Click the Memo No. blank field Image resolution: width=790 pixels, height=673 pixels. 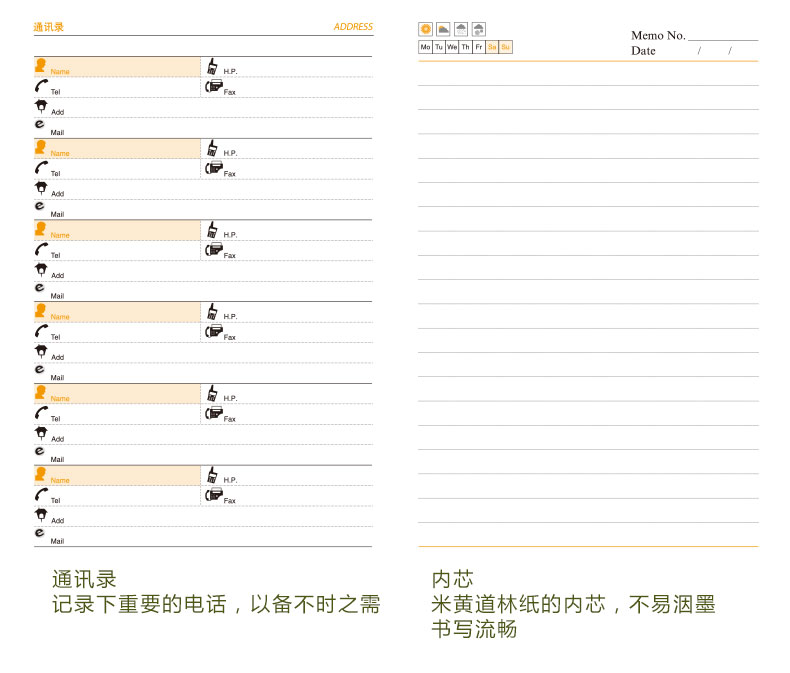pyautogui.click(x=722, y=35)
